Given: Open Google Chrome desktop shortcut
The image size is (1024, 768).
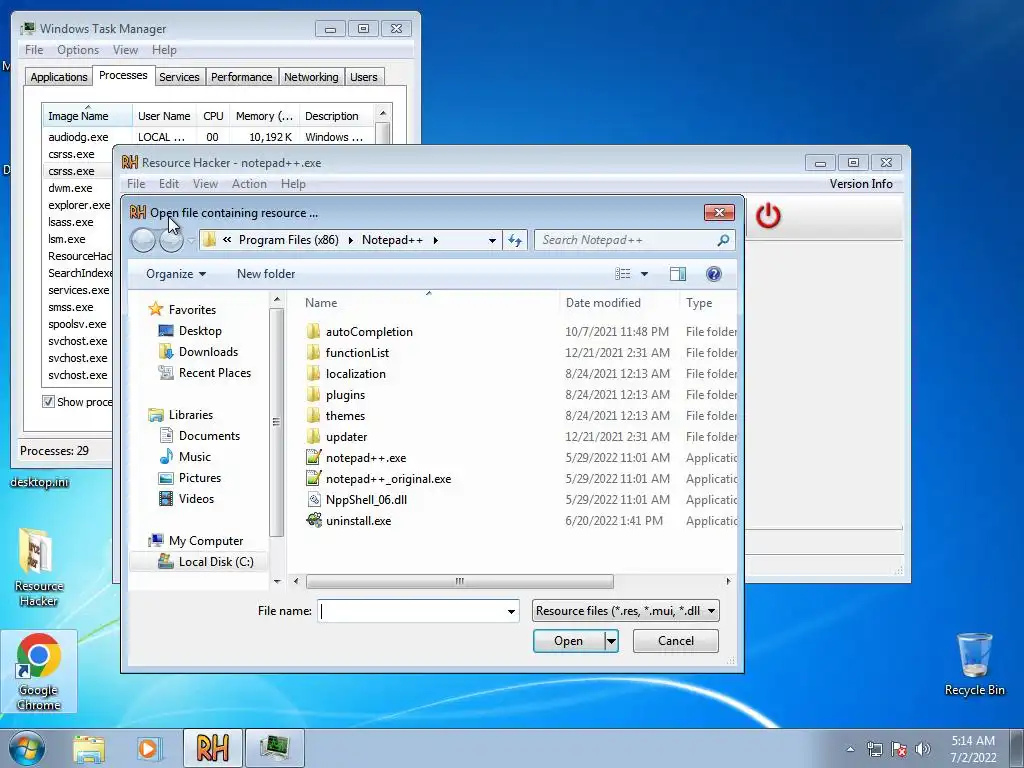Looking at the screenshot, I should click(39, 671).
